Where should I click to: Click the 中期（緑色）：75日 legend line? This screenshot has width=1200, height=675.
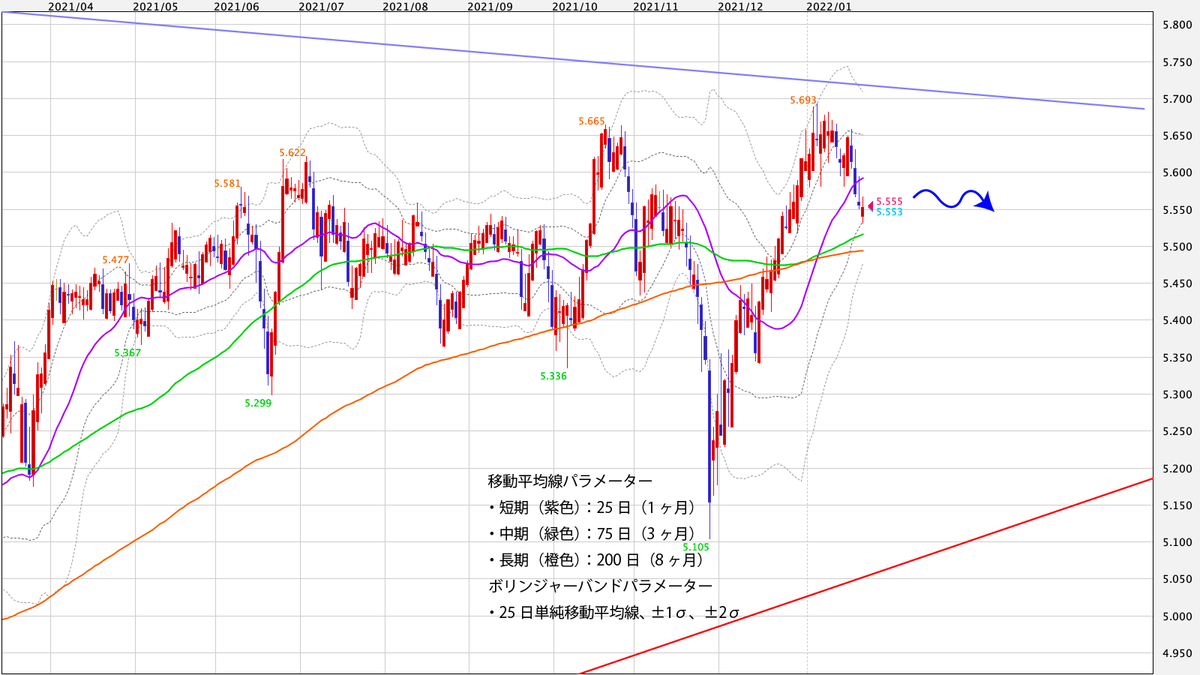[592, 534]
